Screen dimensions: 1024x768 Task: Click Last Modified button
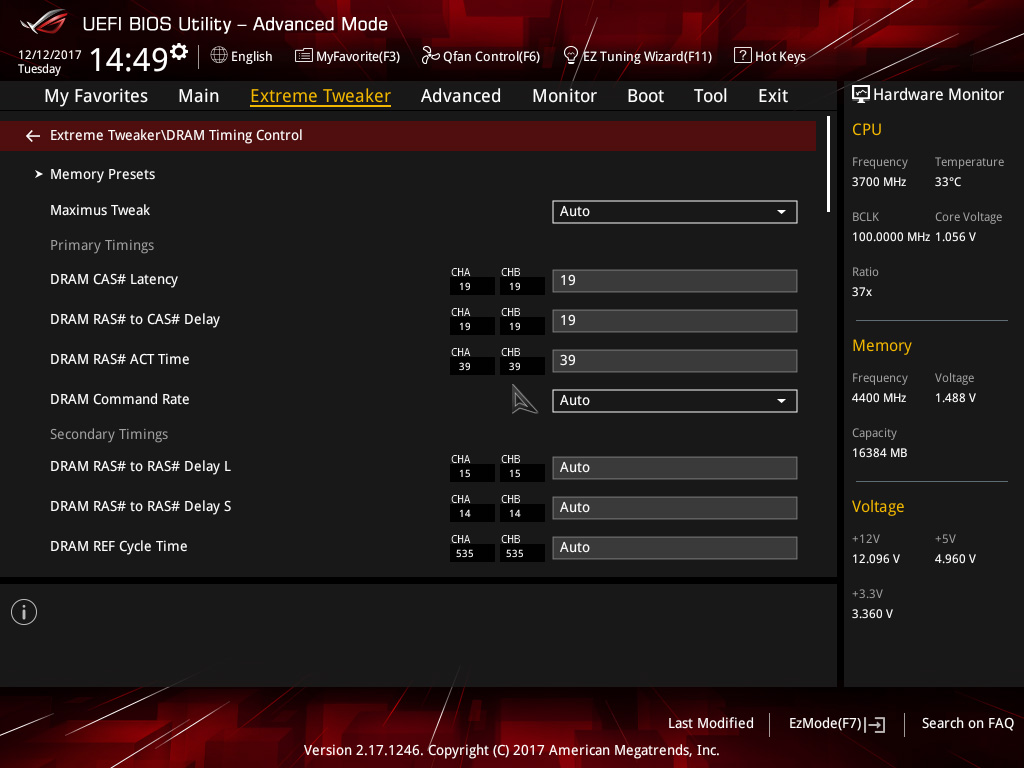pyautogui.click(x=711, y=723)
